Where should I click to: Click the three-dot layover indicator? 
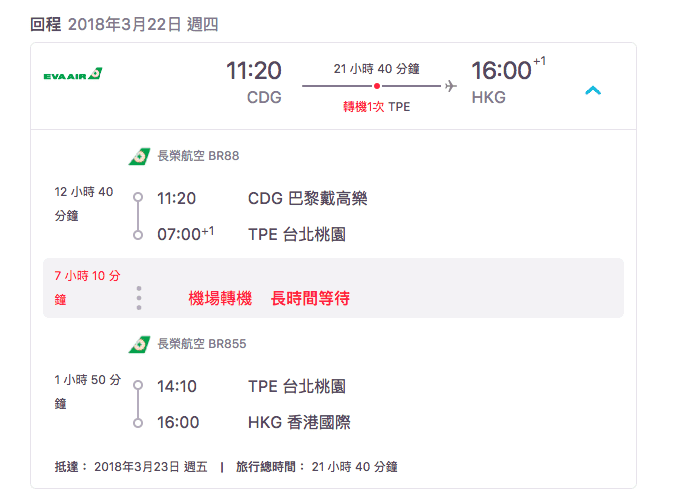point(139,298)
